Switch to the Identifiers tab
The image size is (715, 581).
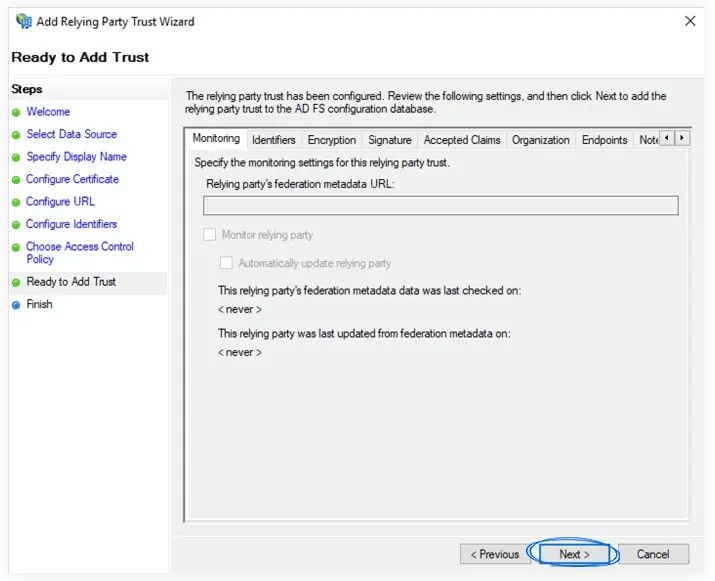click(274, 140)
